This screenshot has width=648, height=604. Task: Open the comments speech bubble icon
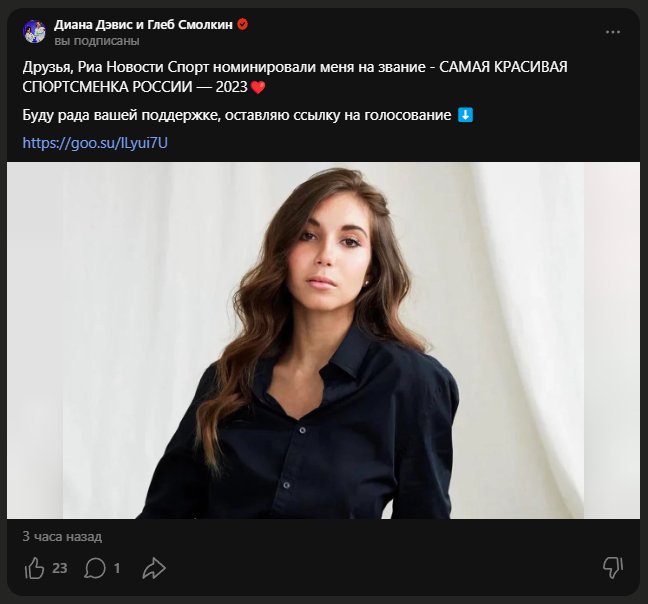(x=95, y=568)
